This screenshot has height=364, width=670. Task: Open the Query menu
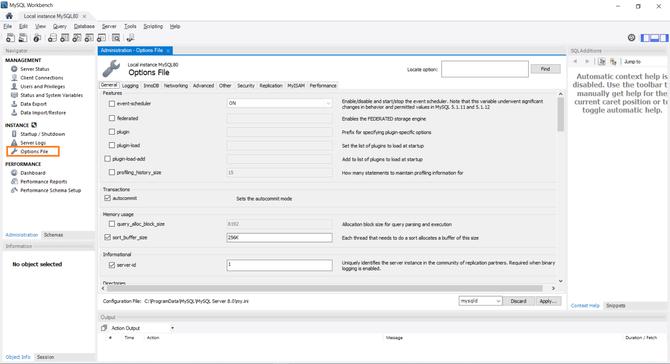pyautogui.click(x=60, y=26)
